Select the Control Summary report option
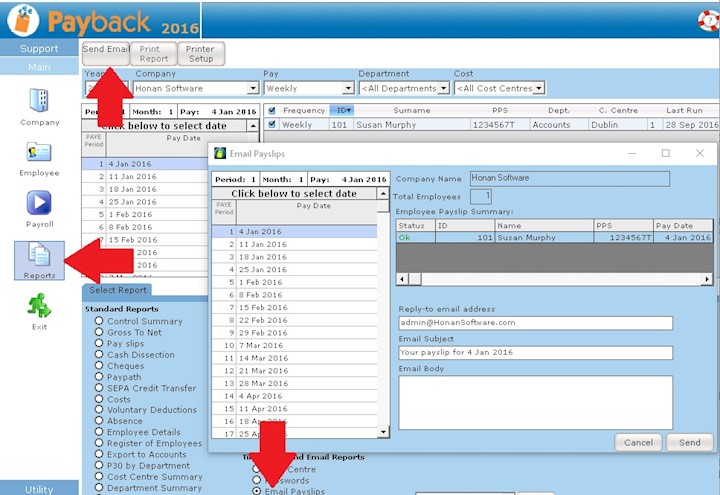The width and height of the screenshot is (720, 495). click(x=99, y=321)
